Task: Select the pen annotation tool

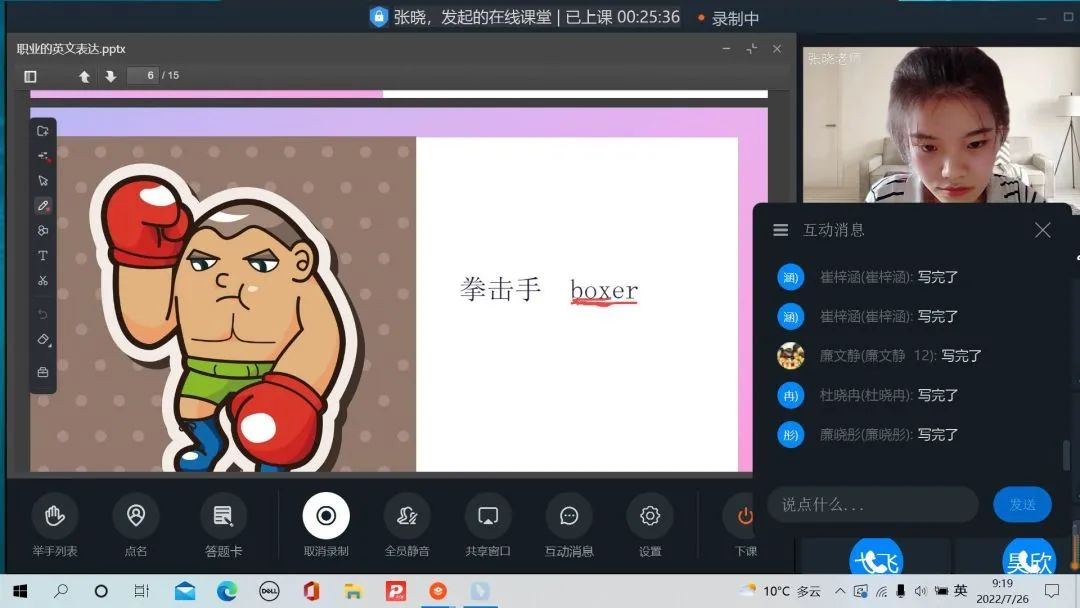Action: click(43, 206)
